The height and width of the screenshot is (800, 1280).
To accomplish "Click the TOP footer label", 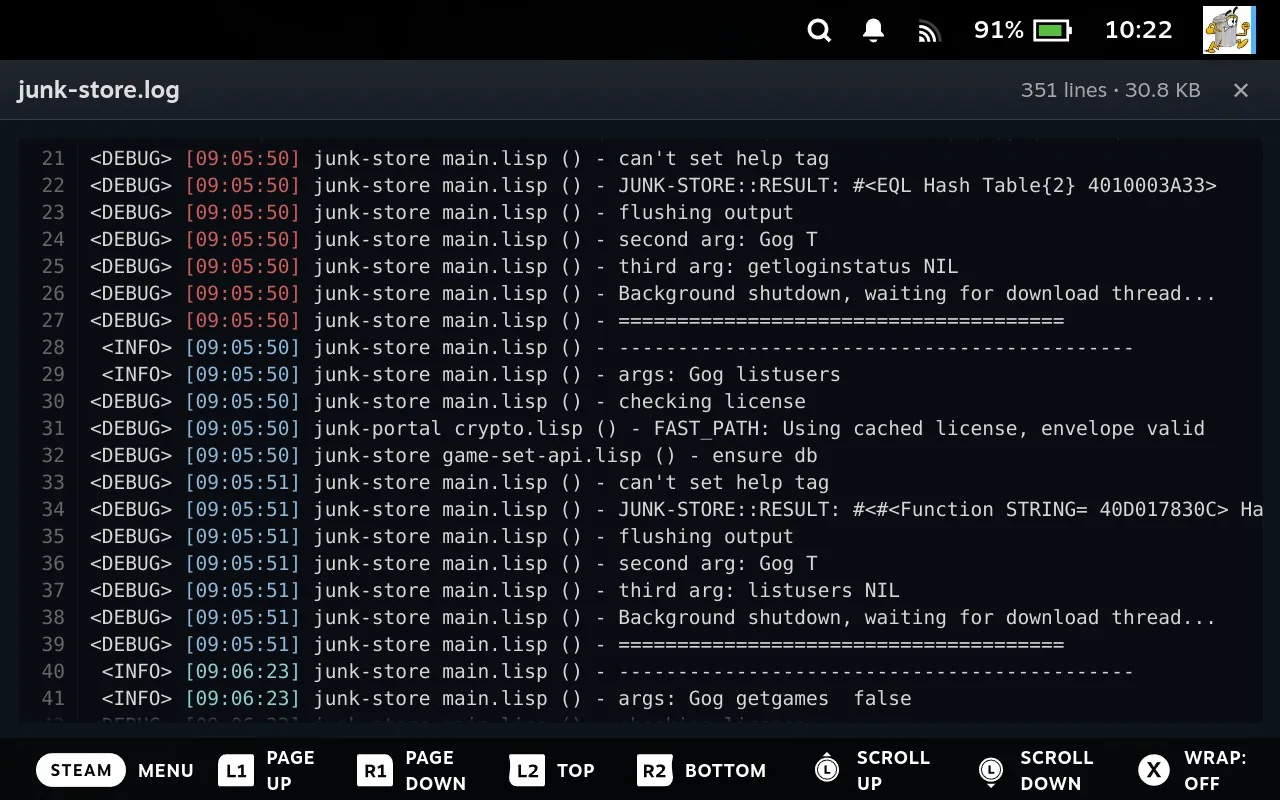I will click(x=576, y=771).
